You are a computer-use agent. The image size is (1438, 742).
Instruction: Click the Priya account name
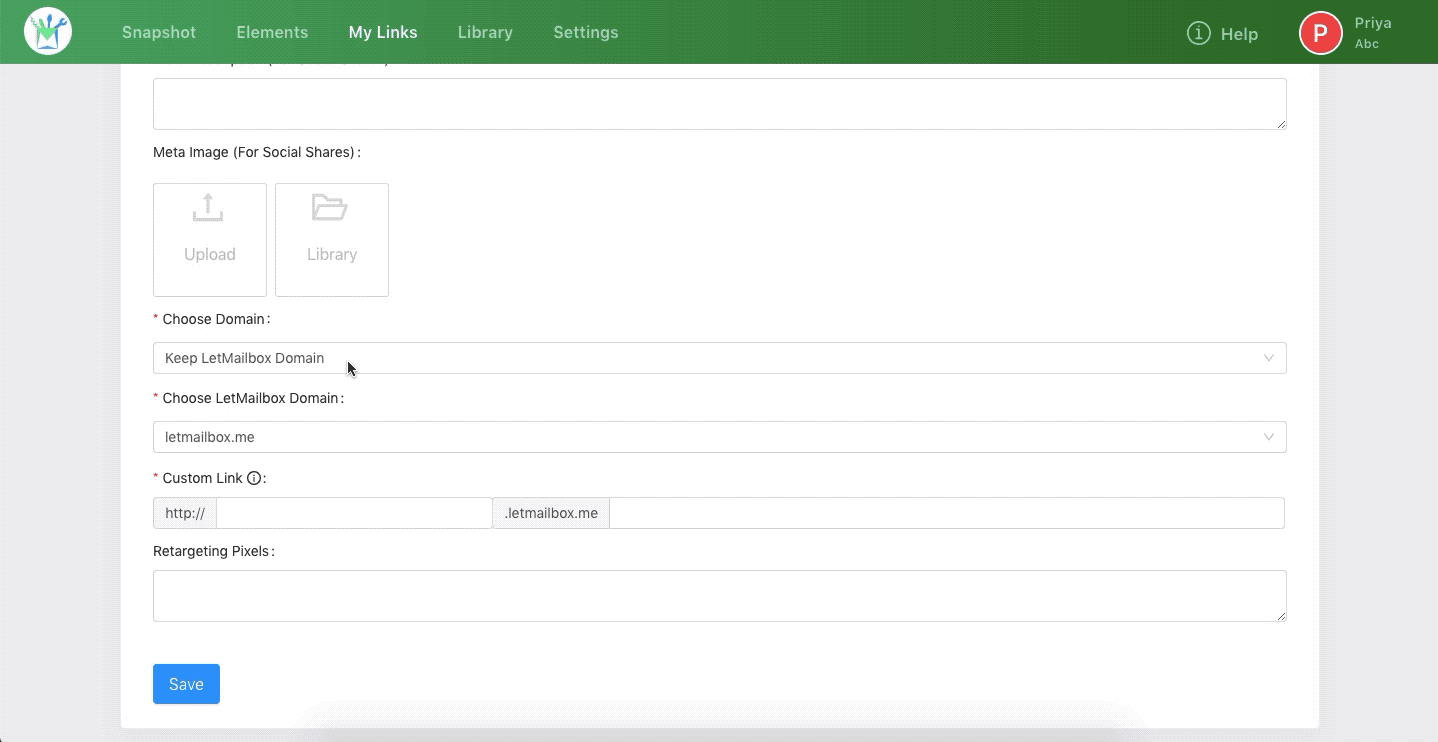1373,23
